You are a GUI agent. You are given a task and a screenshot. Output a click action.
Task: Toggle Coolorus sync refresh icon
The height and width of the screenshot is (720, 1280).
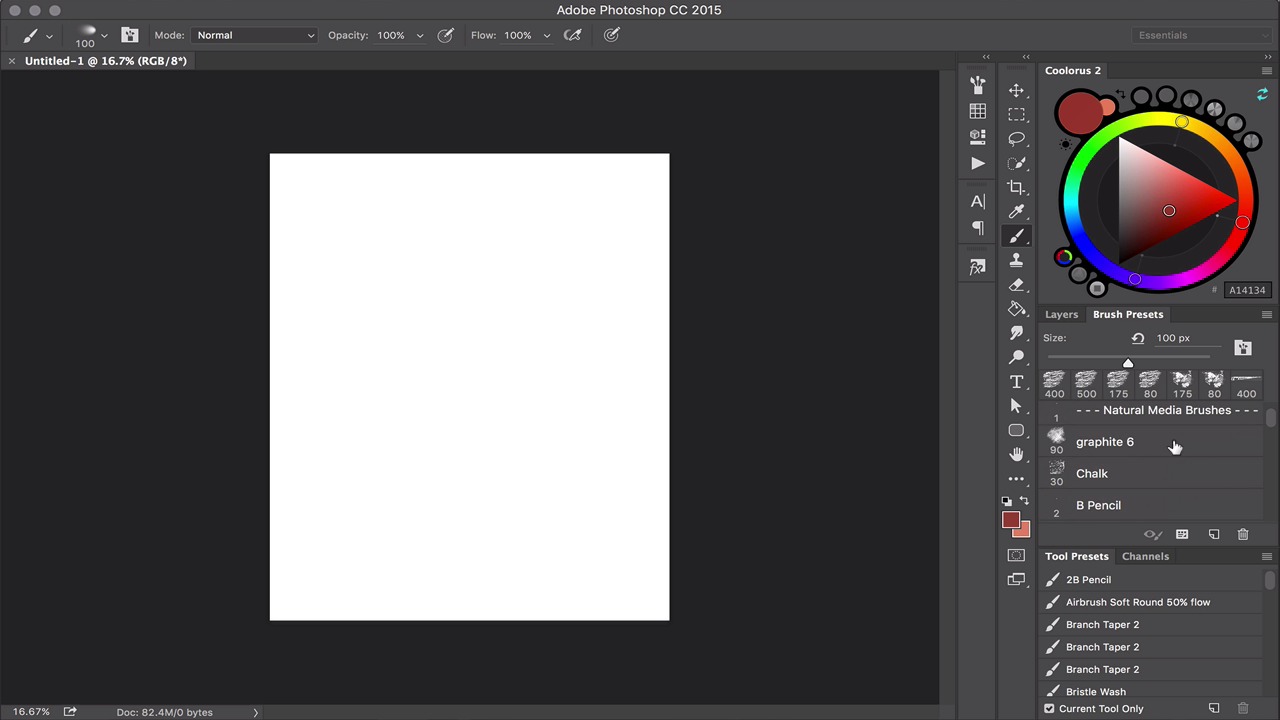pos(1262,95)
